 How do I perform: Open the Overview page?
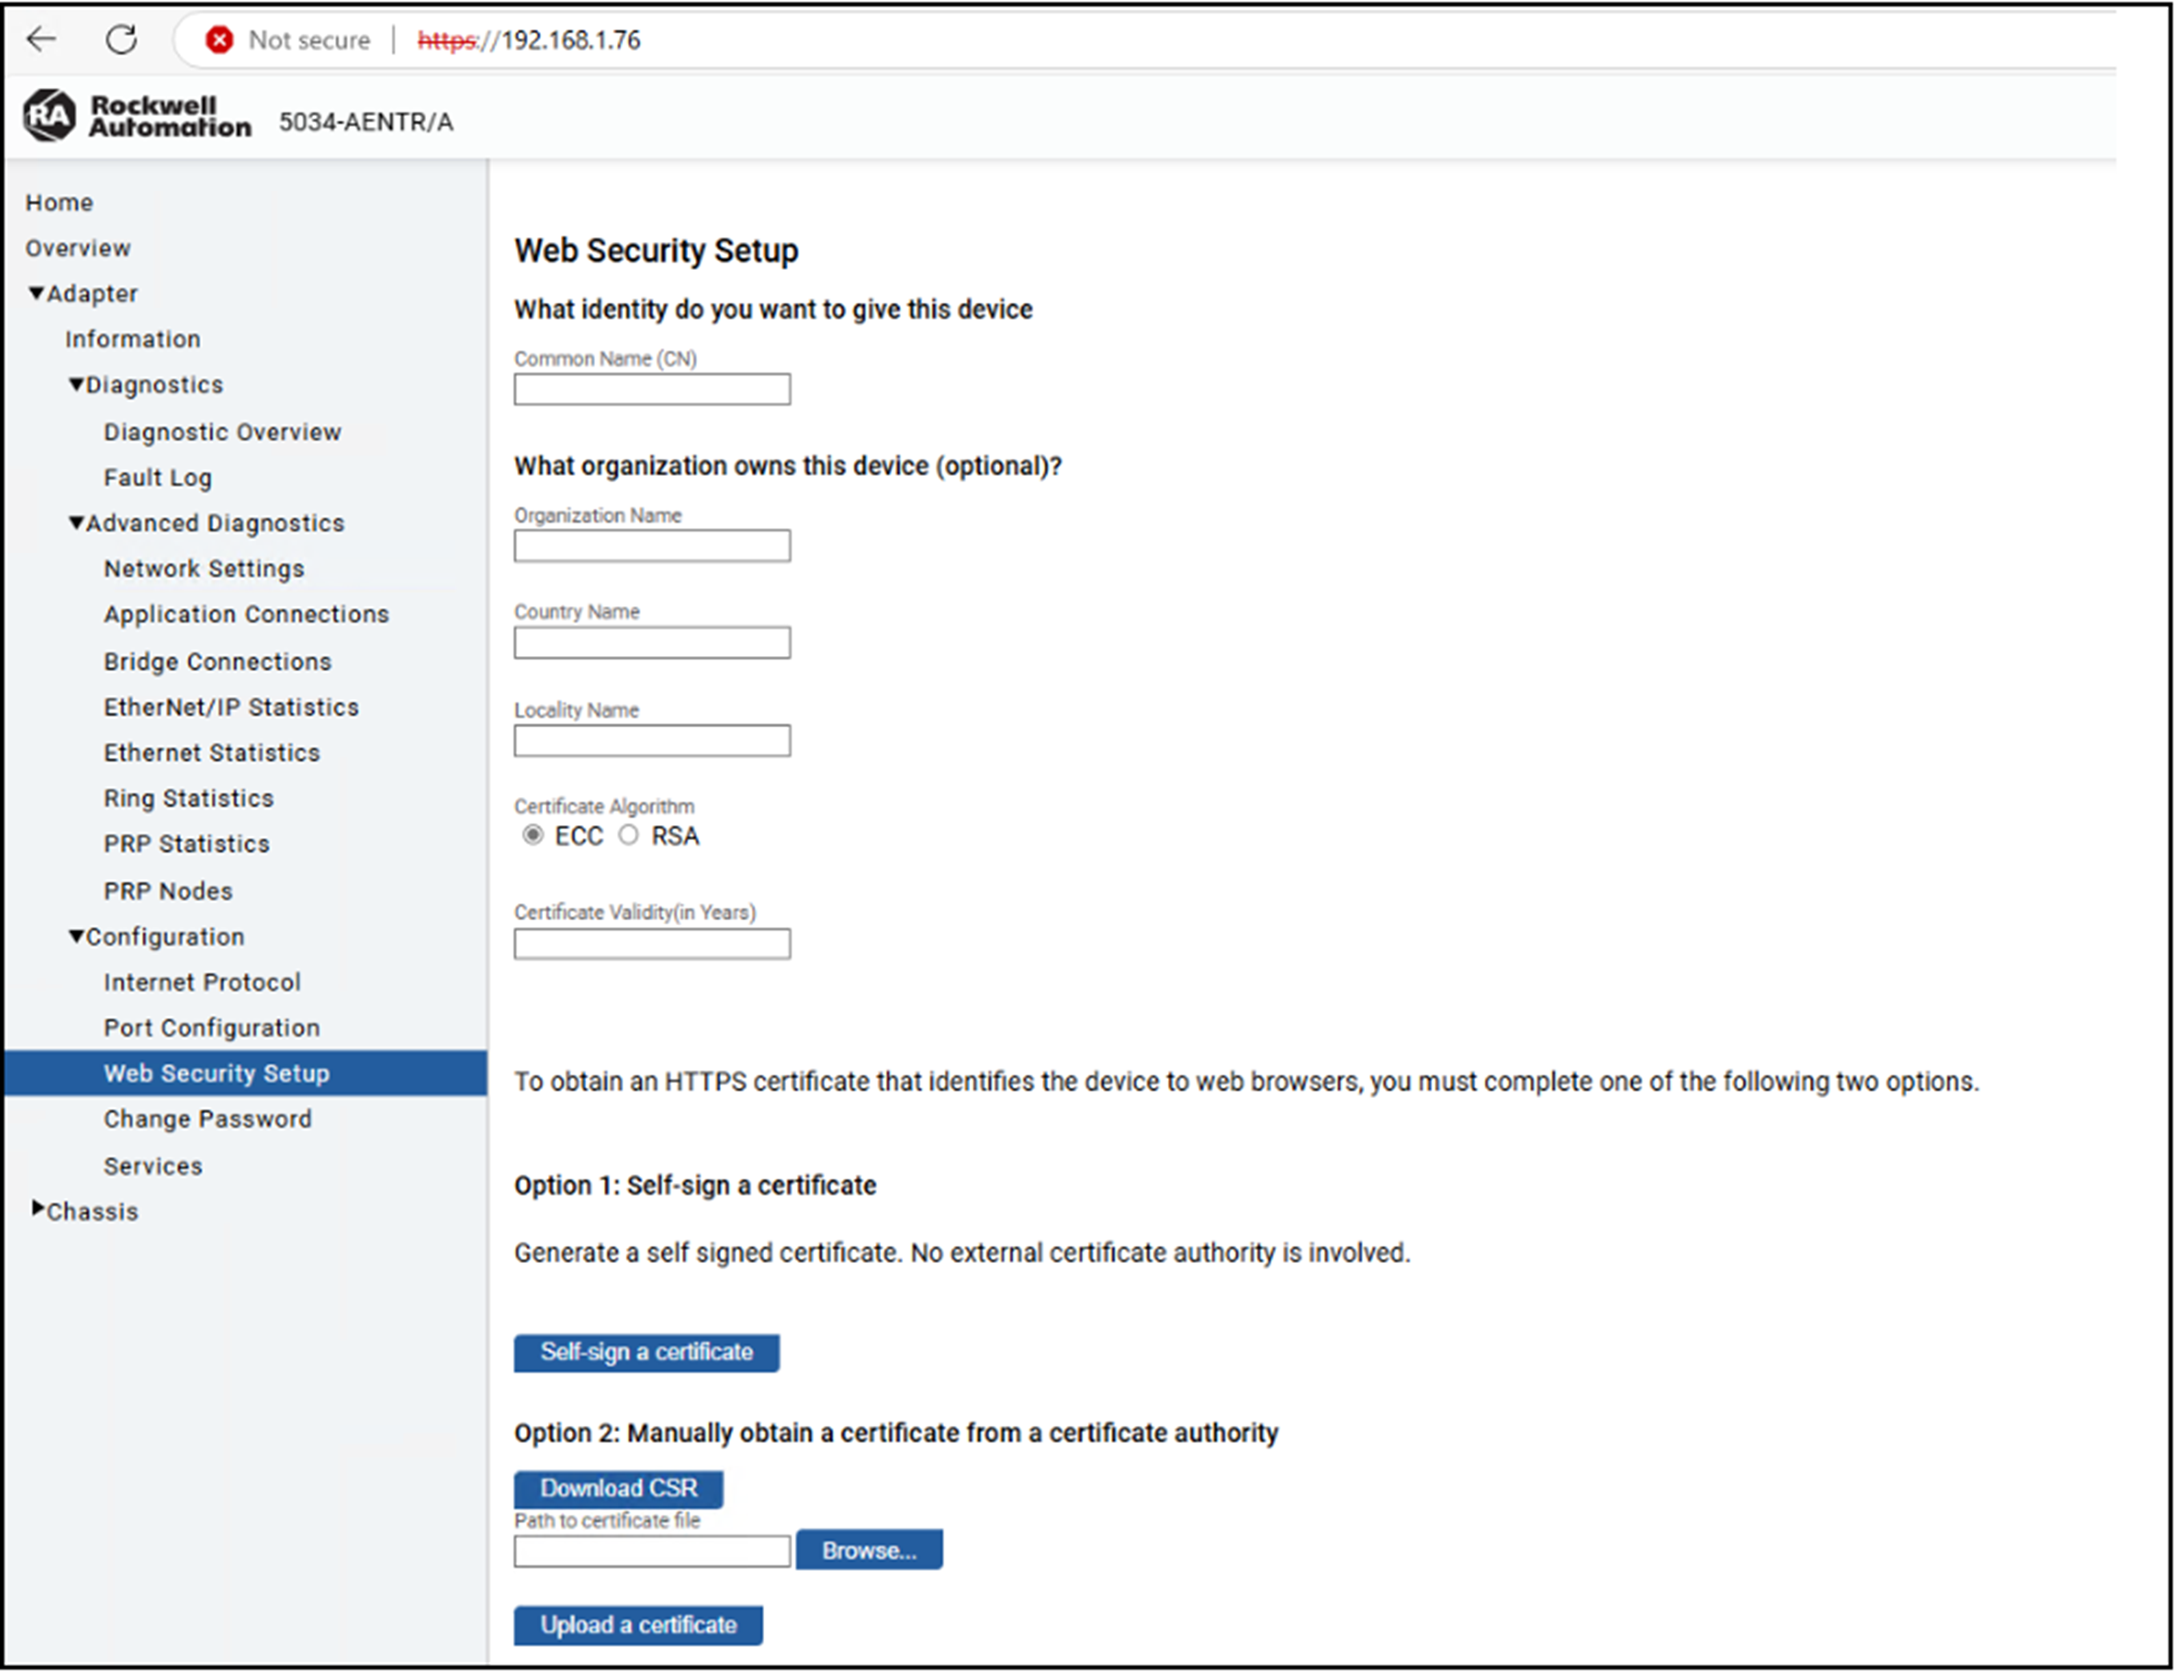tap(78, 248)
